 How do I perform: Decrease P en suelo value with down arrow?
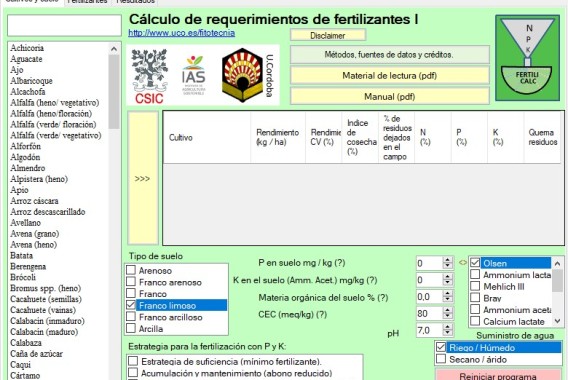click(x=448, y=266)
